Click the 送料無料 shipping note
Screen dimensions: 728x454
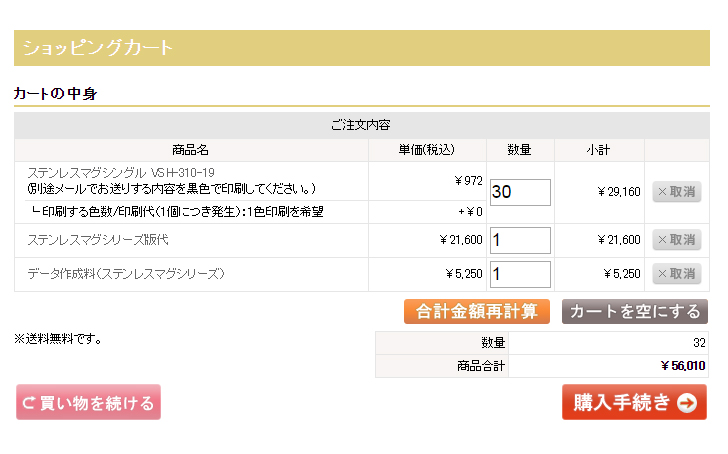pos(58,339)
